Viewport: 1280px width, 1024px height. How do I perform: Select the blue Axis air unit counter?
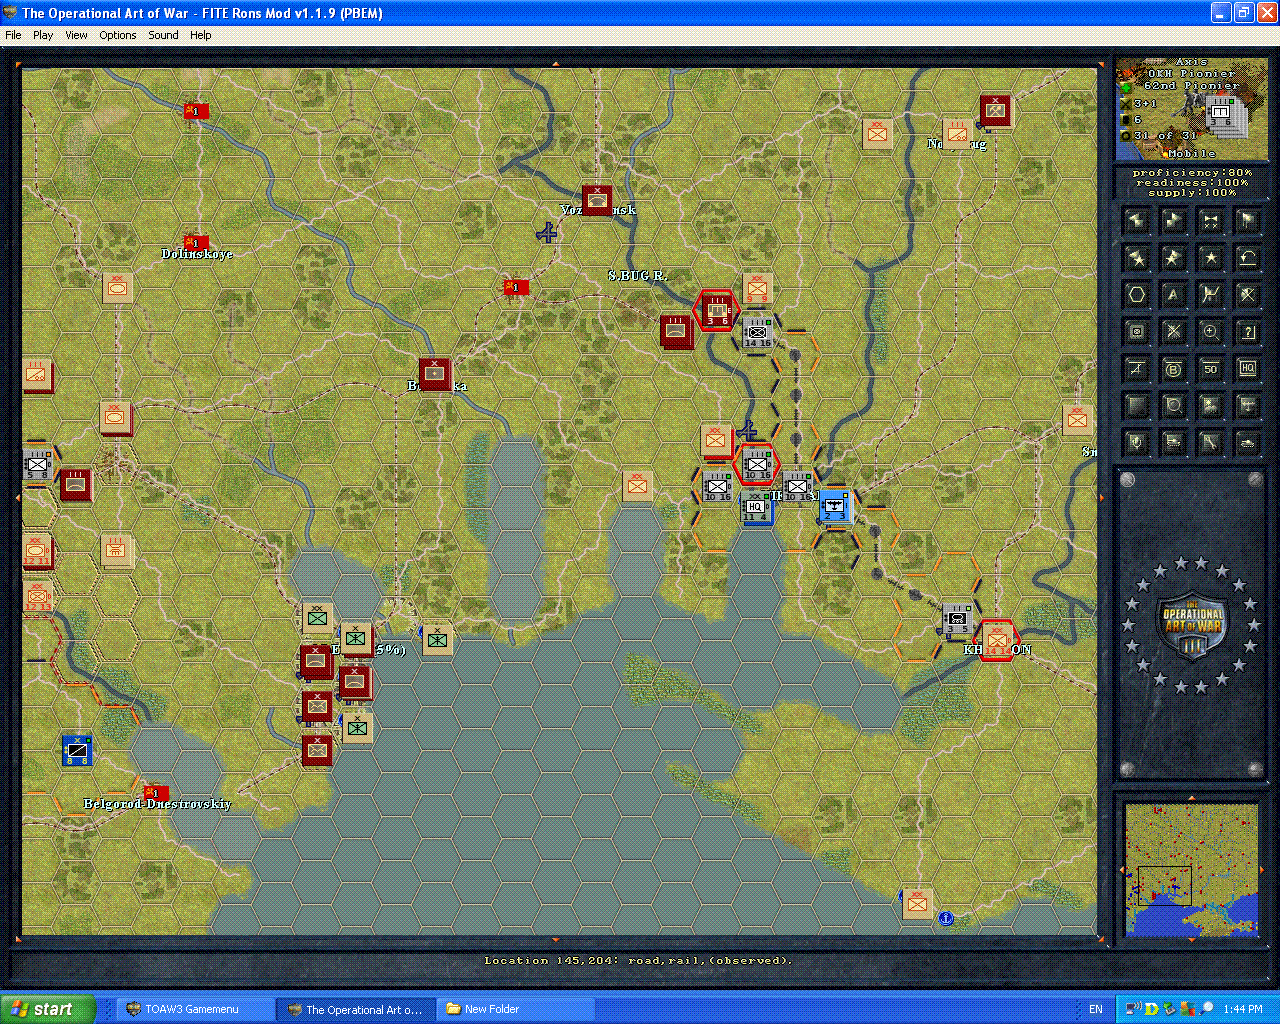click(x=835, y=507)
